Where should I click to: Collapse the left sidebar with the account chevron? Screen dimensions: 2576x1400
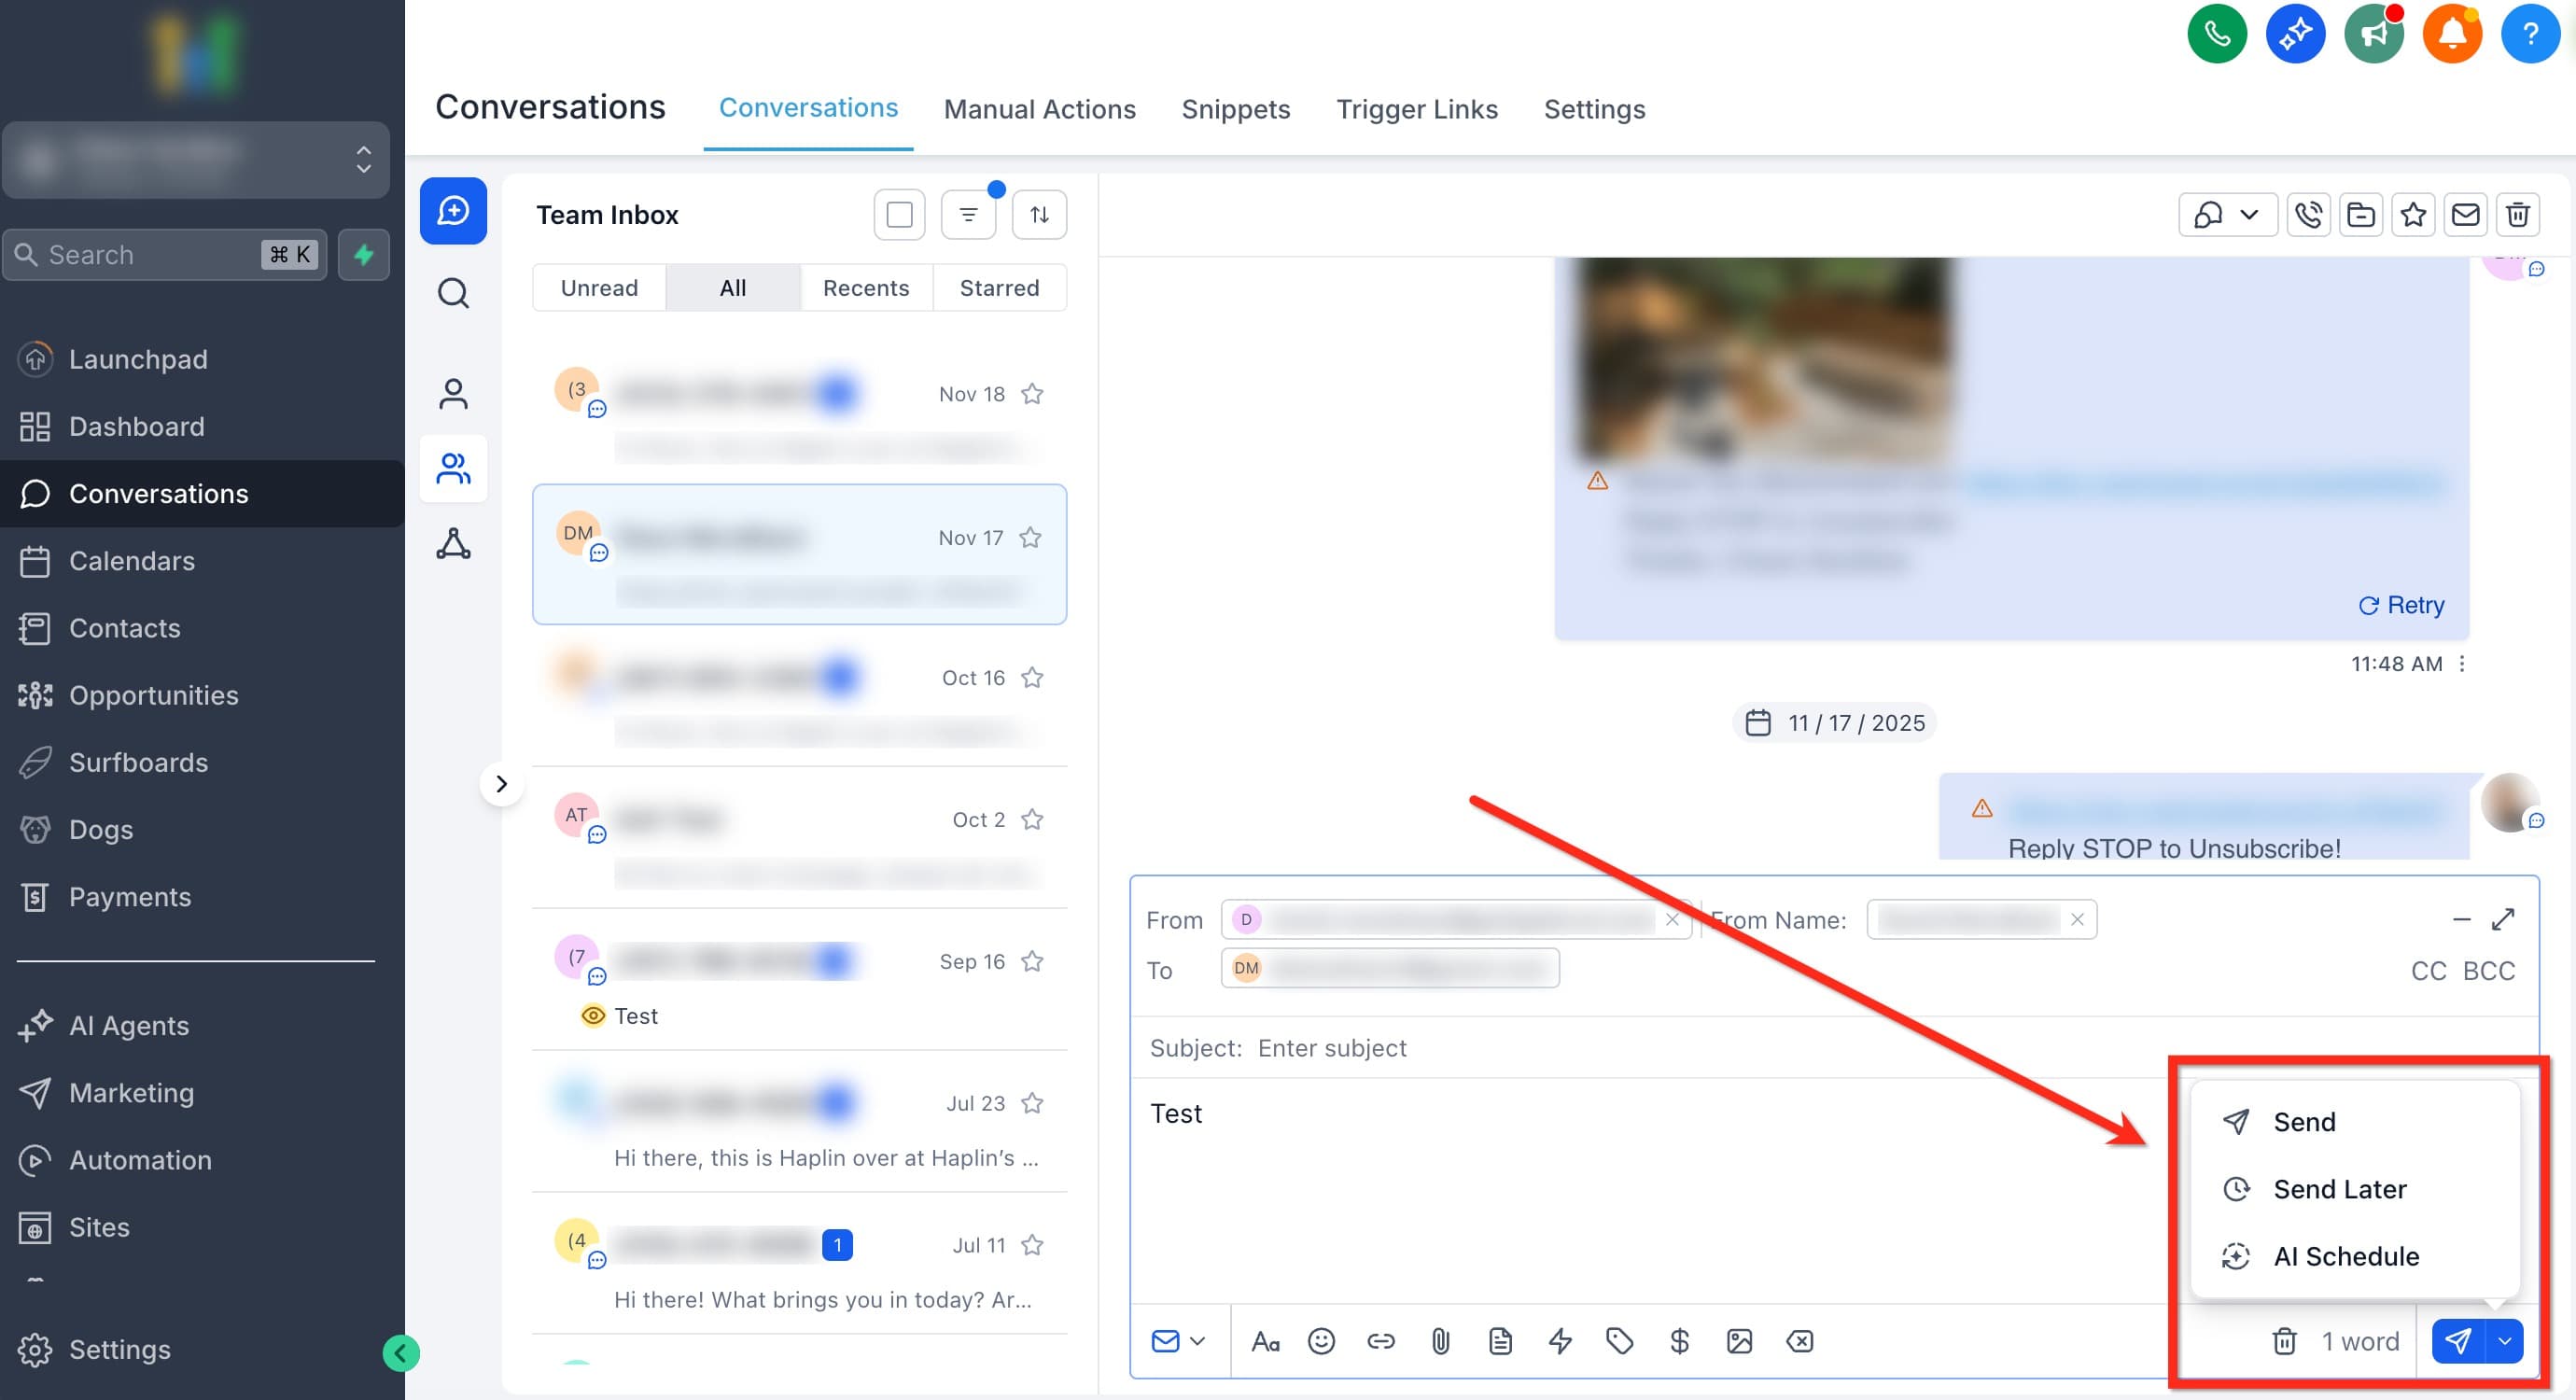point(362,160)
